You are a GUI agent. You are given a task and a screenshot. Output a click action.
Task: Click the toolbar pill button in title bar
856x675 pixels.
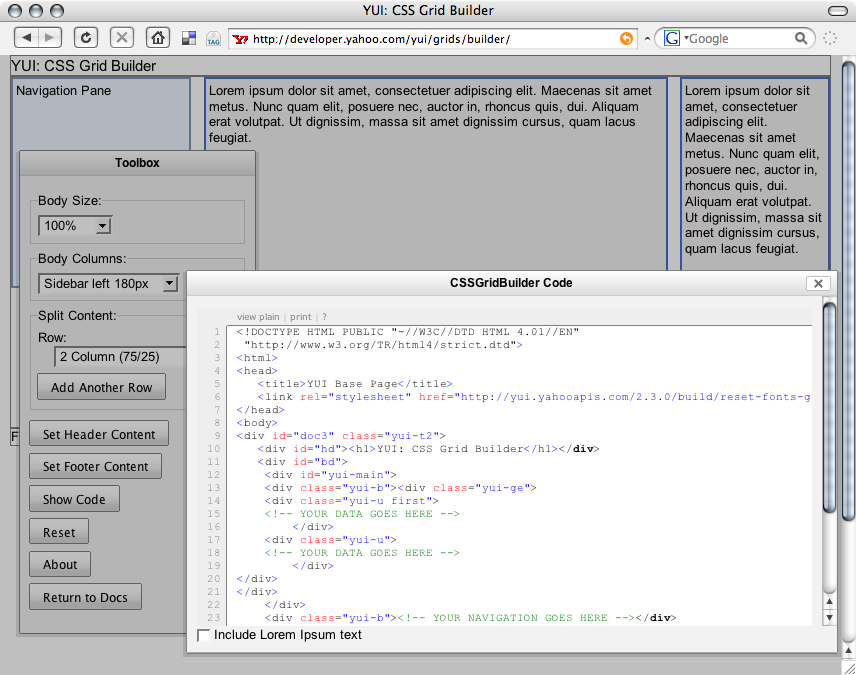(837, 10)
